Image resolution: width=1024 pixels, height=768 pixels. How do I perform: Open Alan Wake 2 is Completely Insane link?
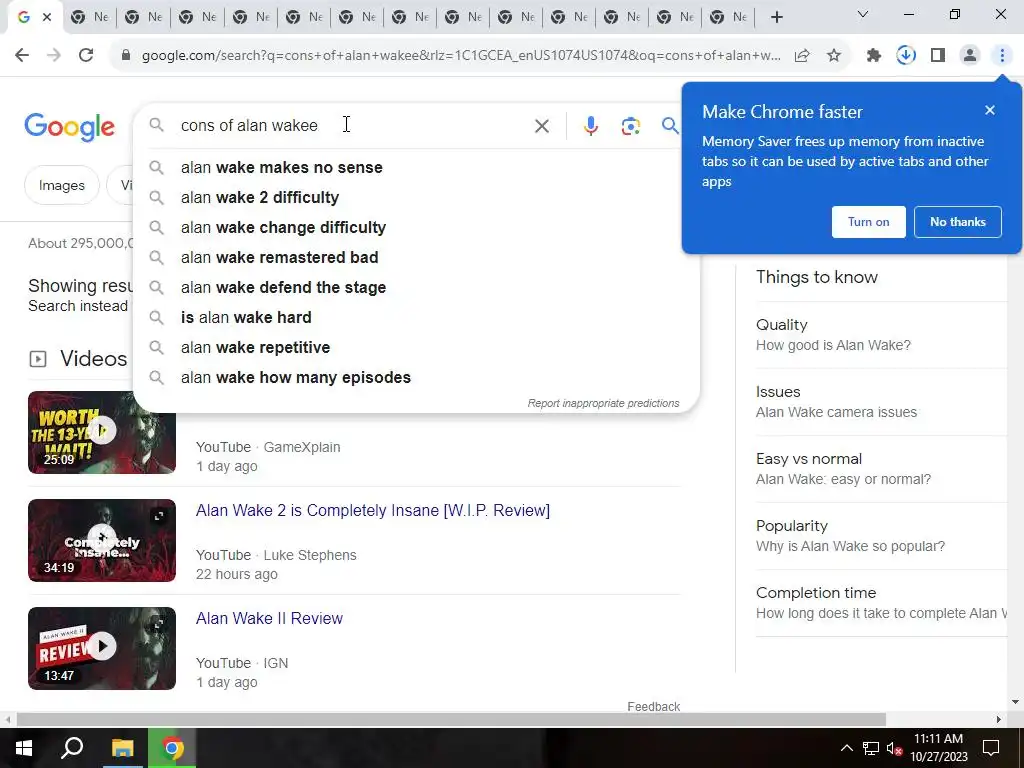(373, 510)
